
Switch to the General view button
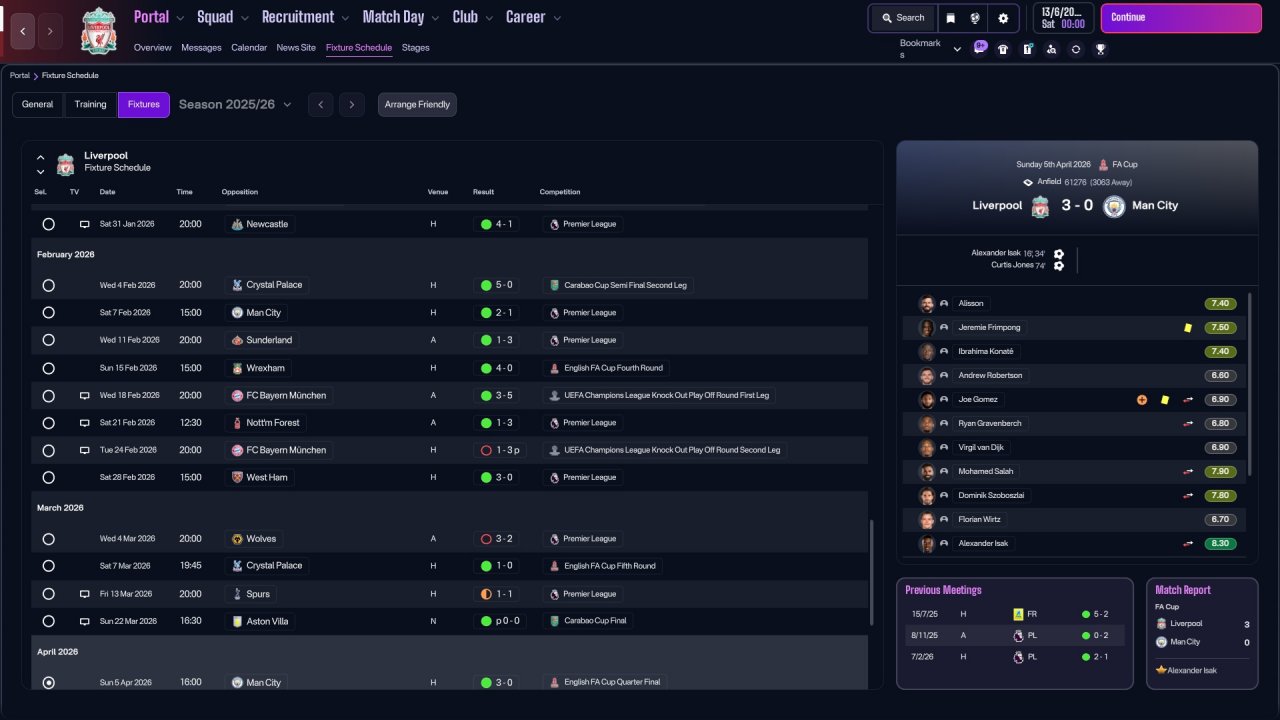37,105
